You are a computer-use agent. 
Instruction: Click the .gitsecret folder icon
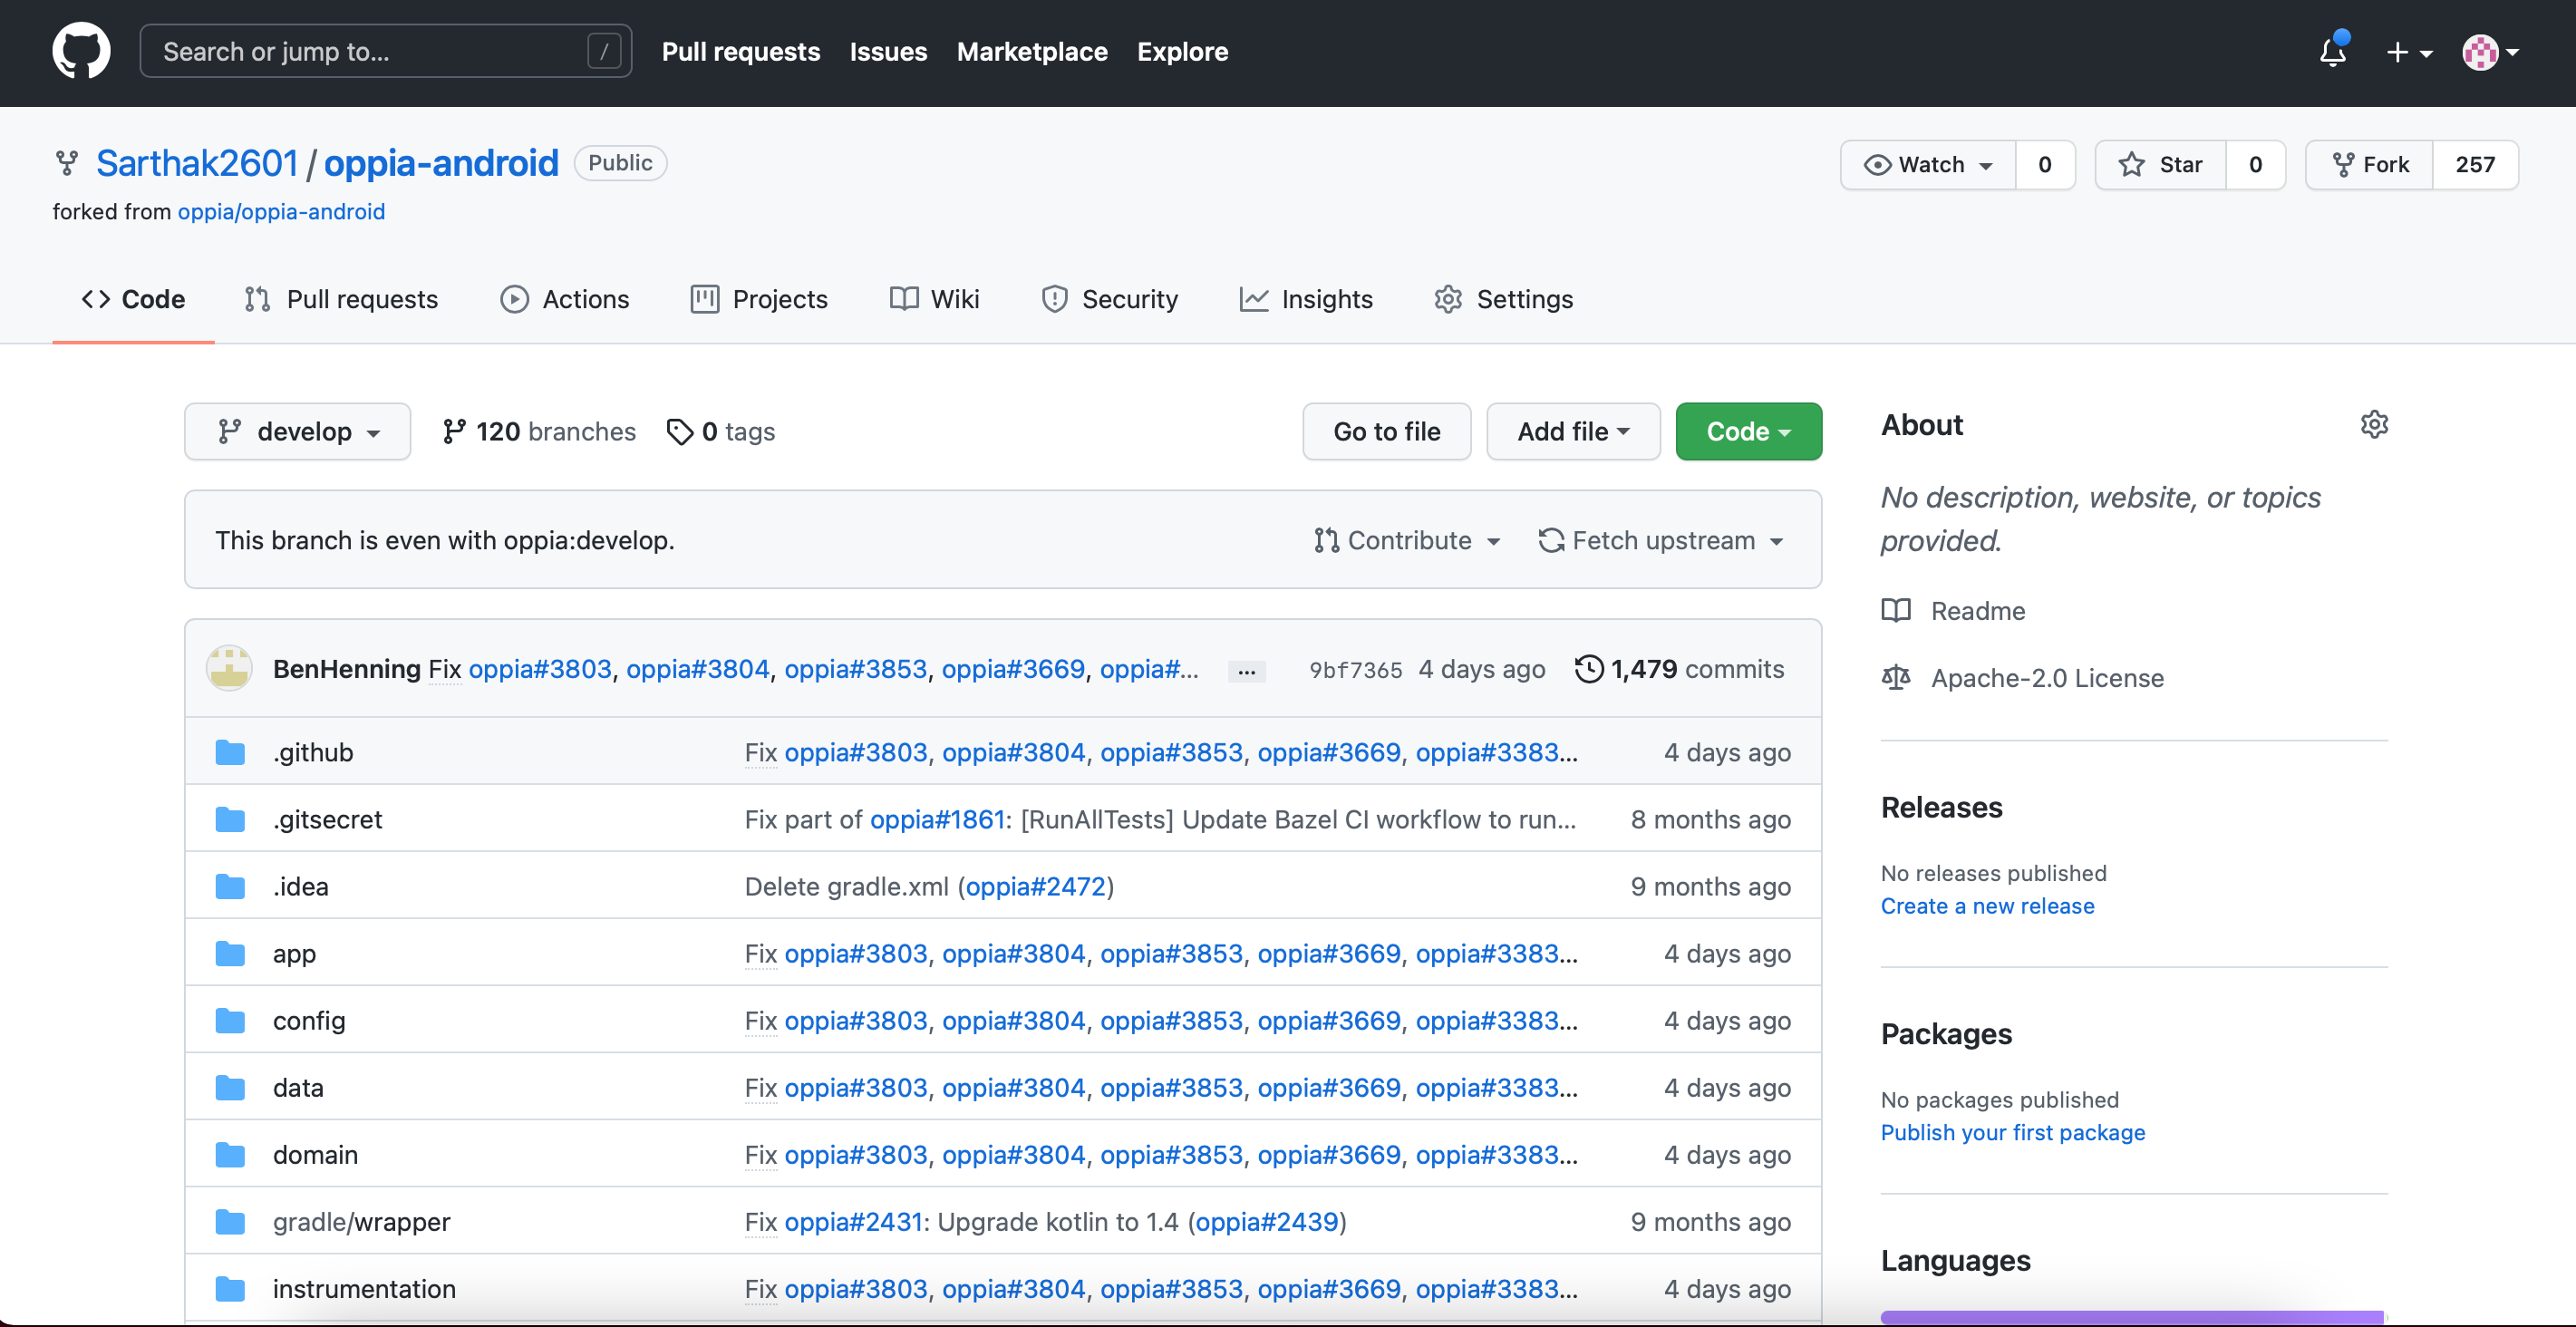[230, 819]
